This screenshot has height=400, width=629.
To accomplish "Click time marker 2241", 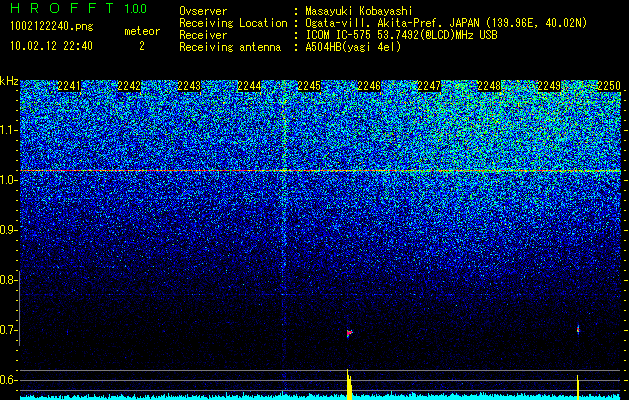I will point(69,86).
